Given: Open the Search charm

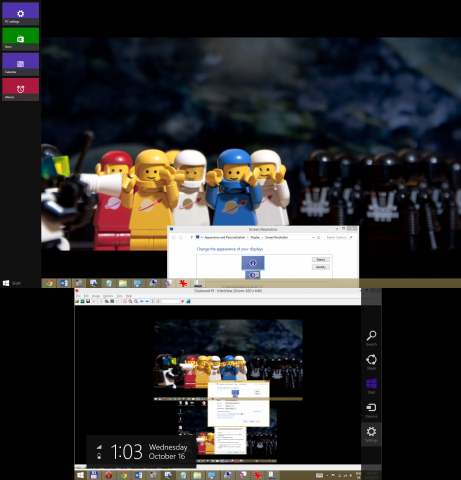Looking at the screenshot, I should point(371,338).
